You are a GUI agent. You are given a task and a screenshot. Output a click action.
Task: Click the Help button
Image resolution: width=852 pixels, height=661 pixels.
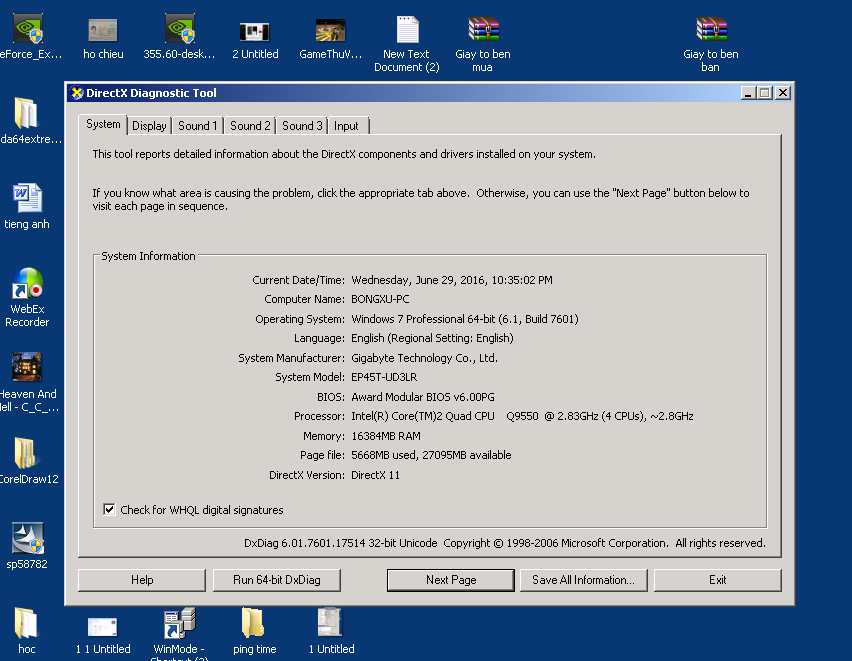(x=142, y=580)
